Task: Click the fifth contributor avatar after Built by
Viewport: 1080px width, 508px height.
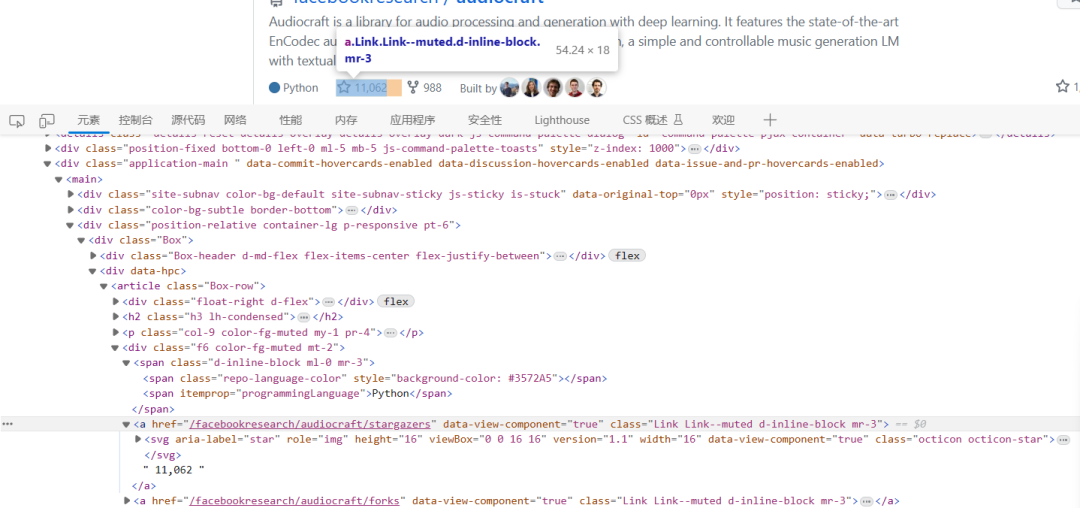Action: coord(597,87)
